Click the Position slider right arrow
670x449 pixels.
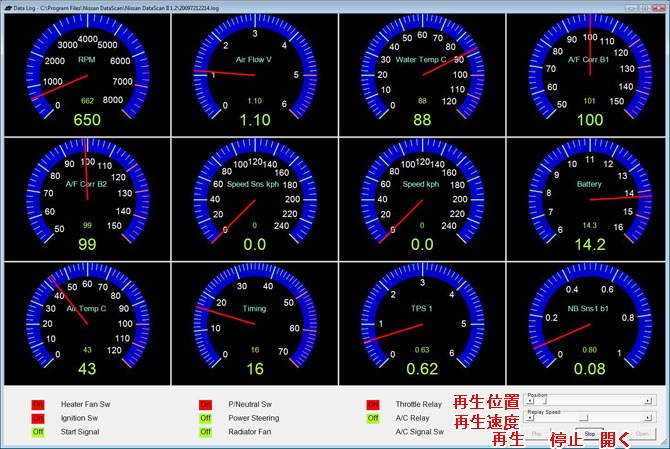coord(647,401)
